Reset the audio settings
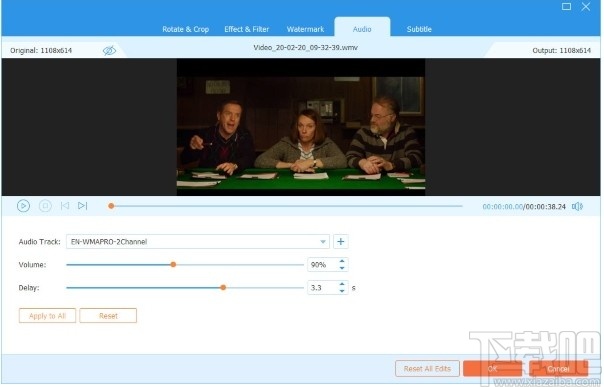 click(x=108, y=316)
